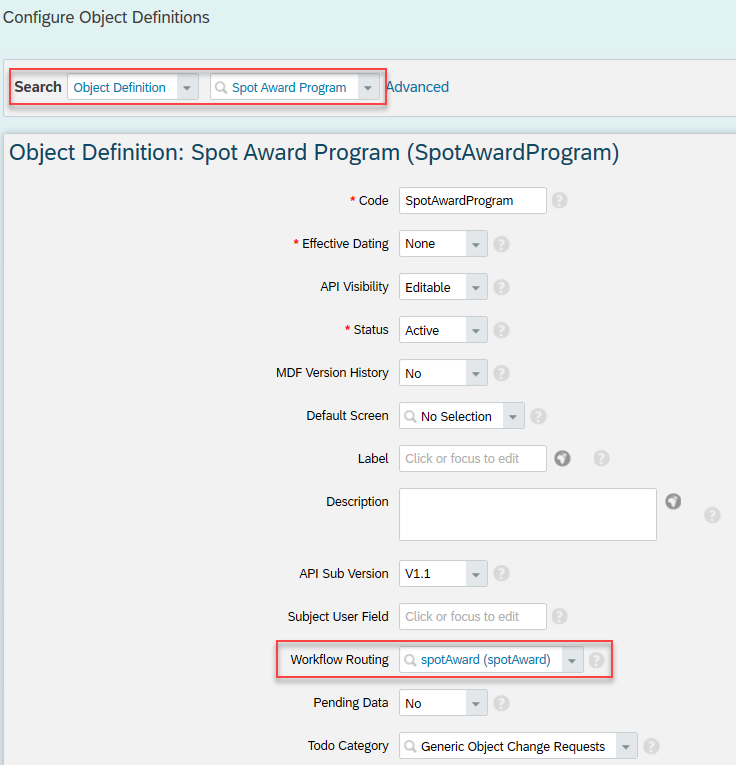
Task: Open help icon for Default Screen
Action: point(538,416)
